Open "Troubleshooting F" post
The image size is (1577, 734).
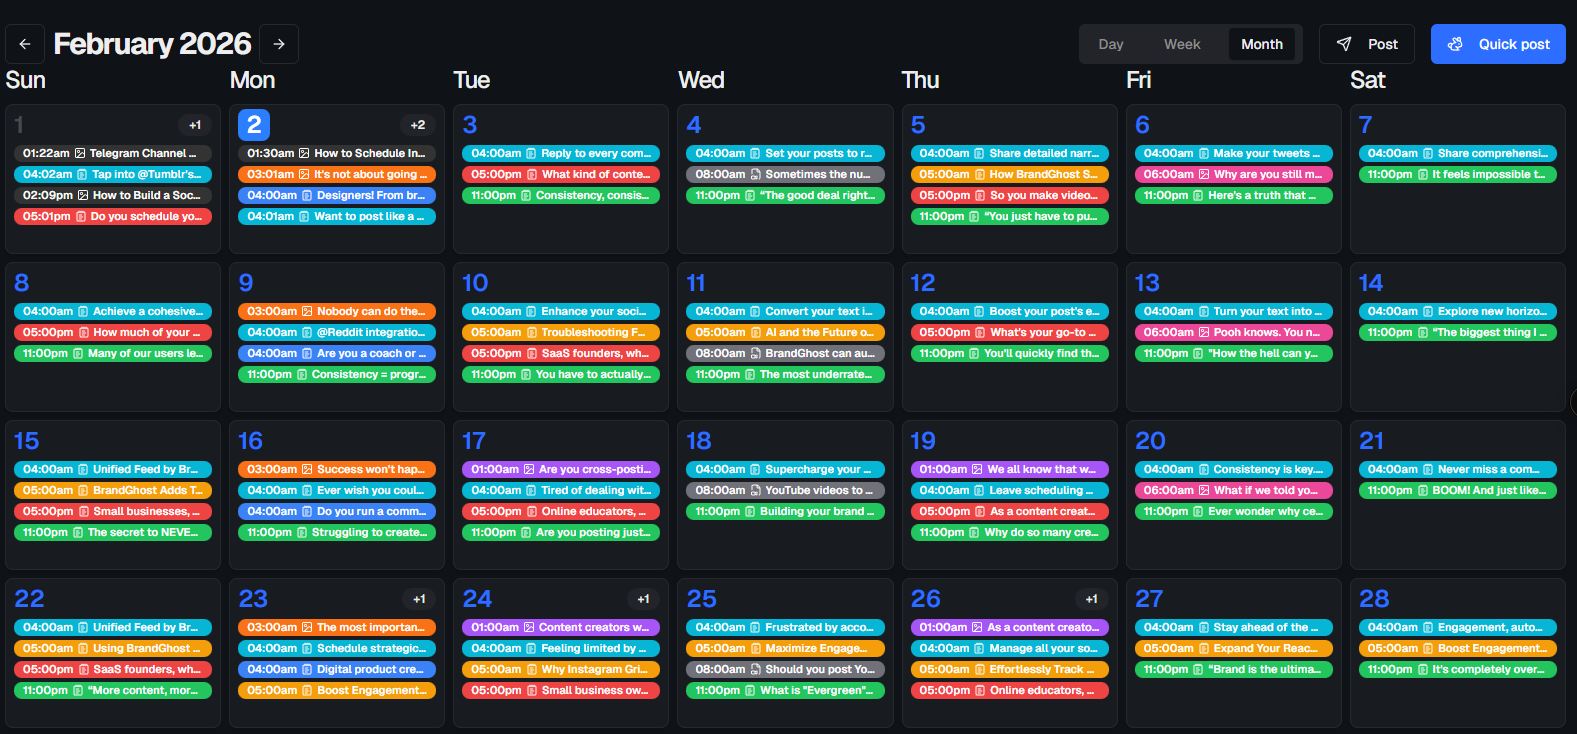point(561,332)
